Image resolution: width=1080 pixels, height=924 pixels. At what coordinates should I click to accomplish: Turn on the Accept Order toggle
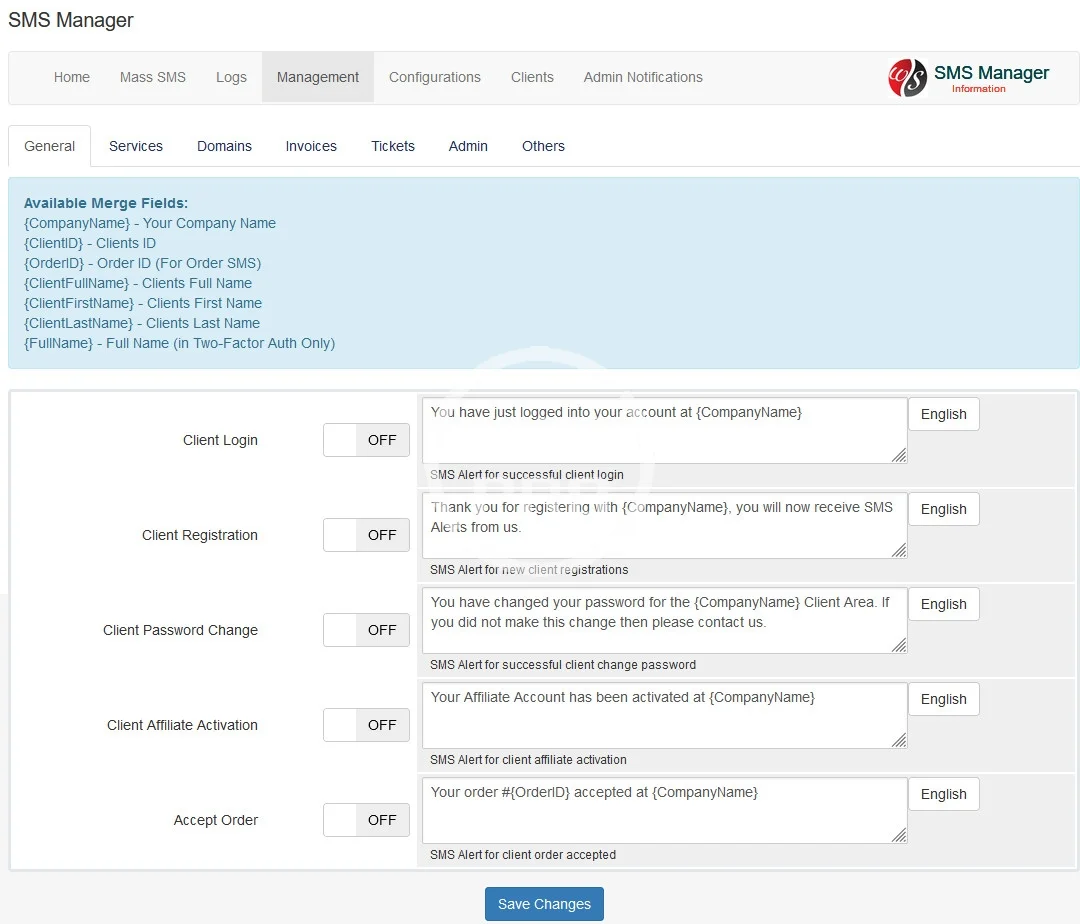coord(366,820)
